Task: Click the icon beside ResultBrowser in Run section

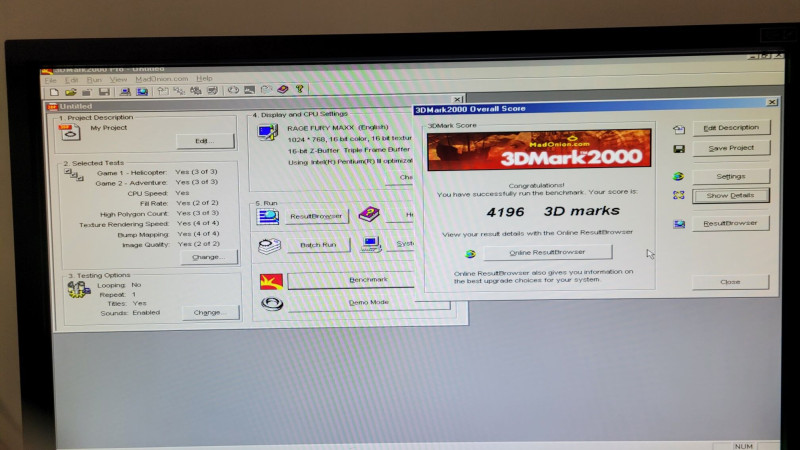Action: (x=268, y=217)
